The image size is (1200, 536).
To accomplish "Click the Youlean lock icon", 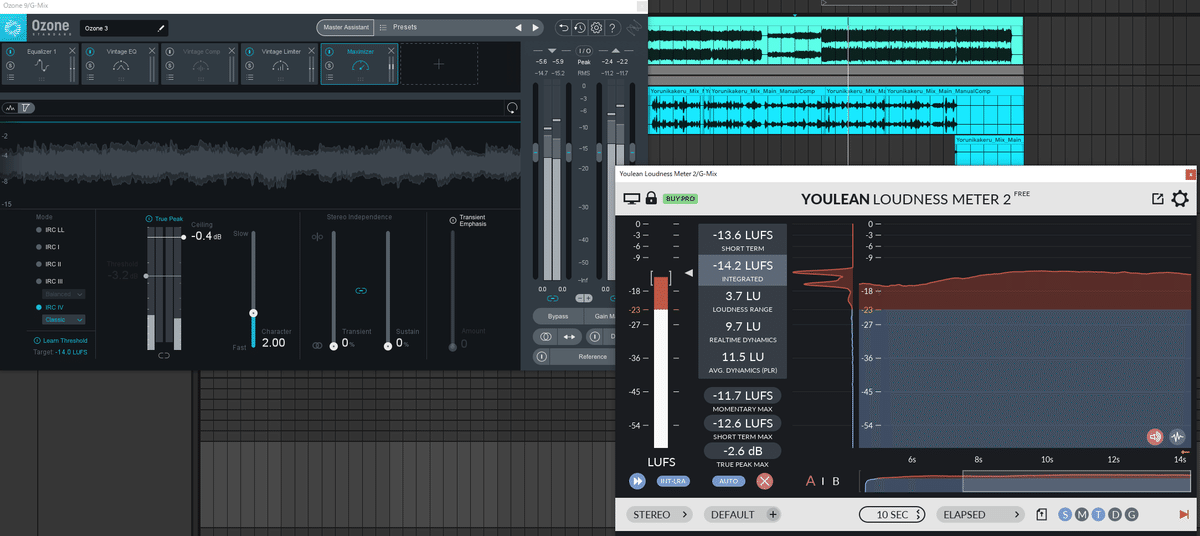I will 651,198.
